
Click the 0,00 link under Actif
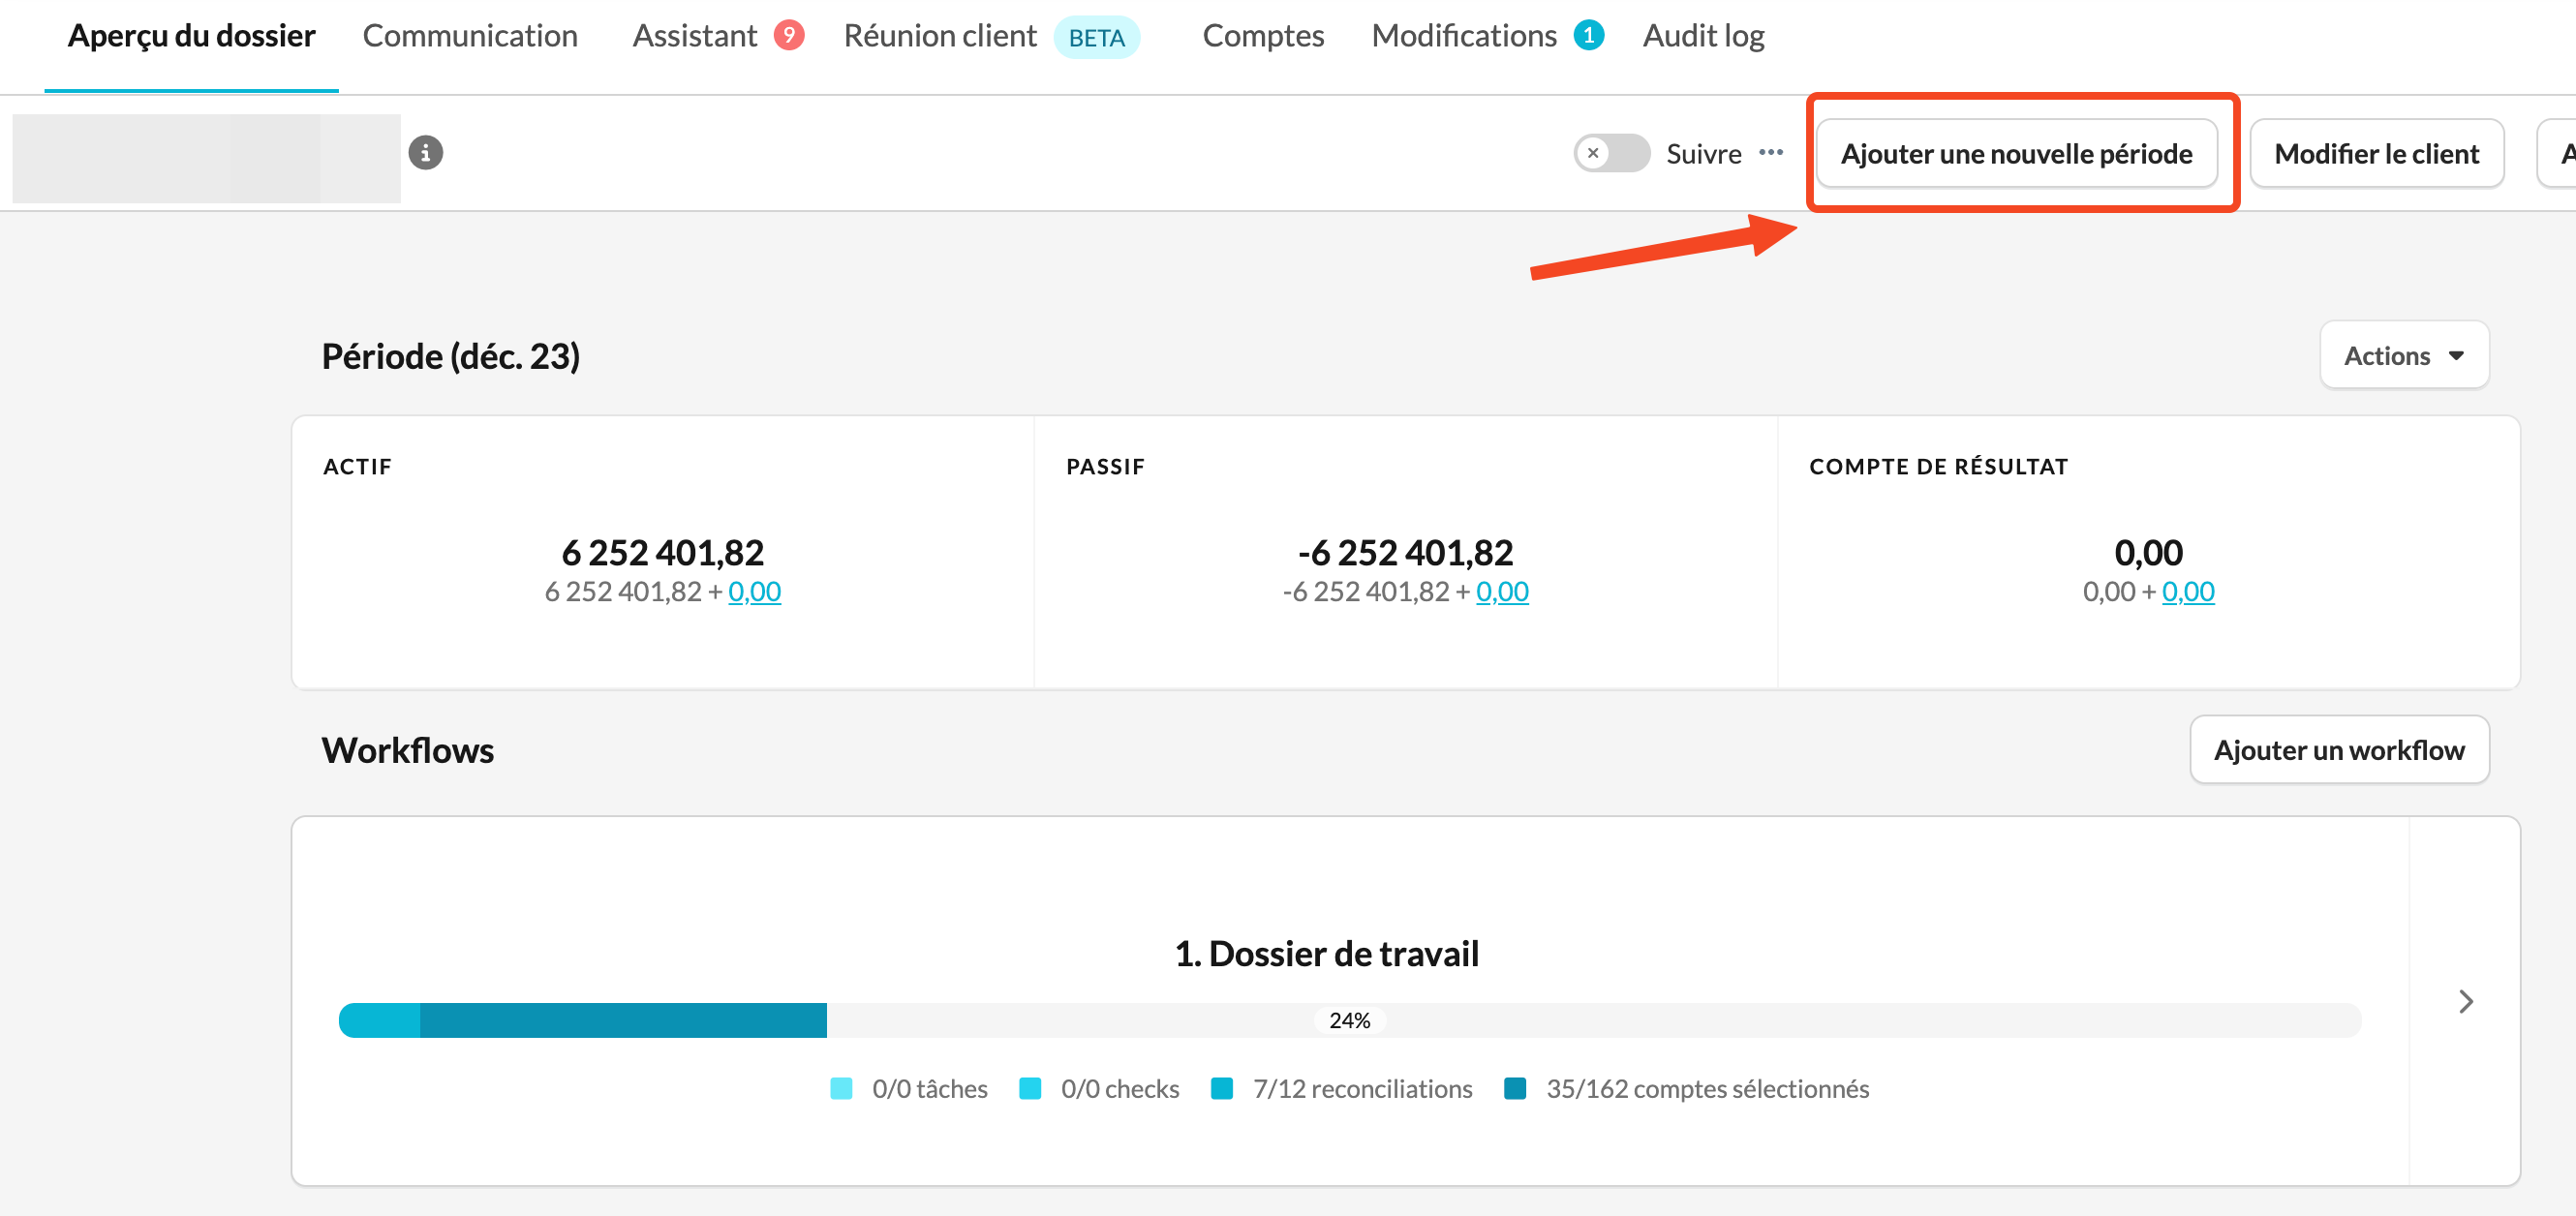tap(754, 591)
